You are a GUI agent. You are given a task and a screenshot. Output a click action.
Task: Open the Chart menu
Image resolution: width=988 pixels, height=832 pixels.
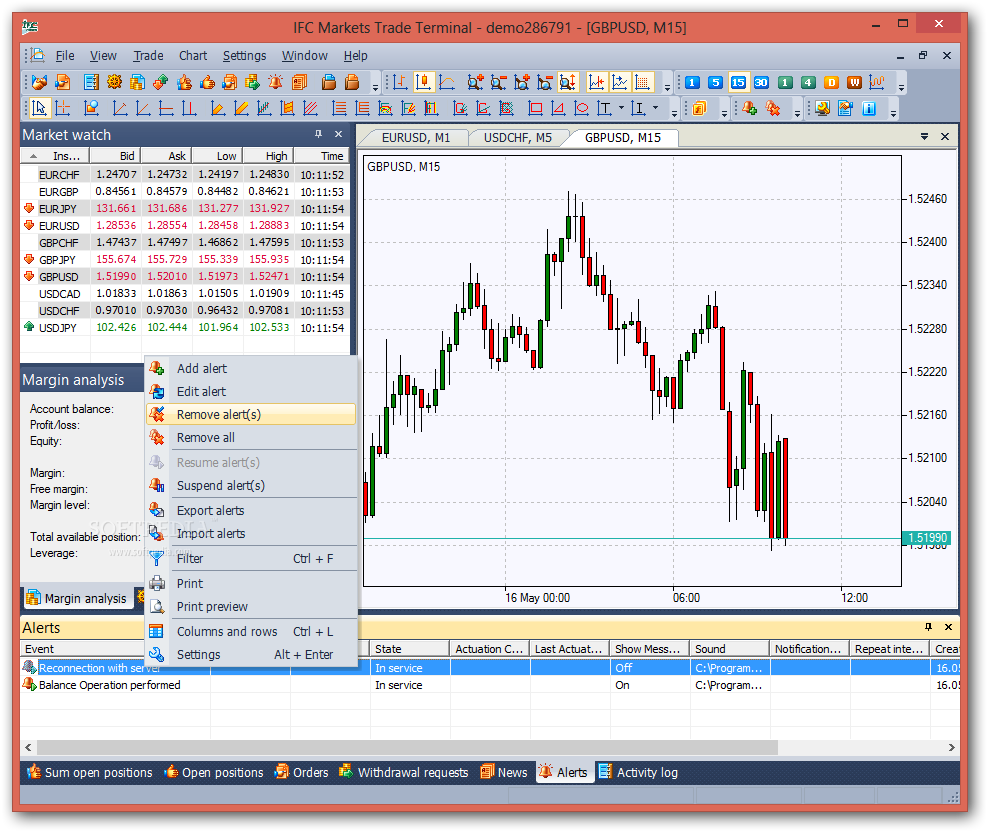(193, 55)
